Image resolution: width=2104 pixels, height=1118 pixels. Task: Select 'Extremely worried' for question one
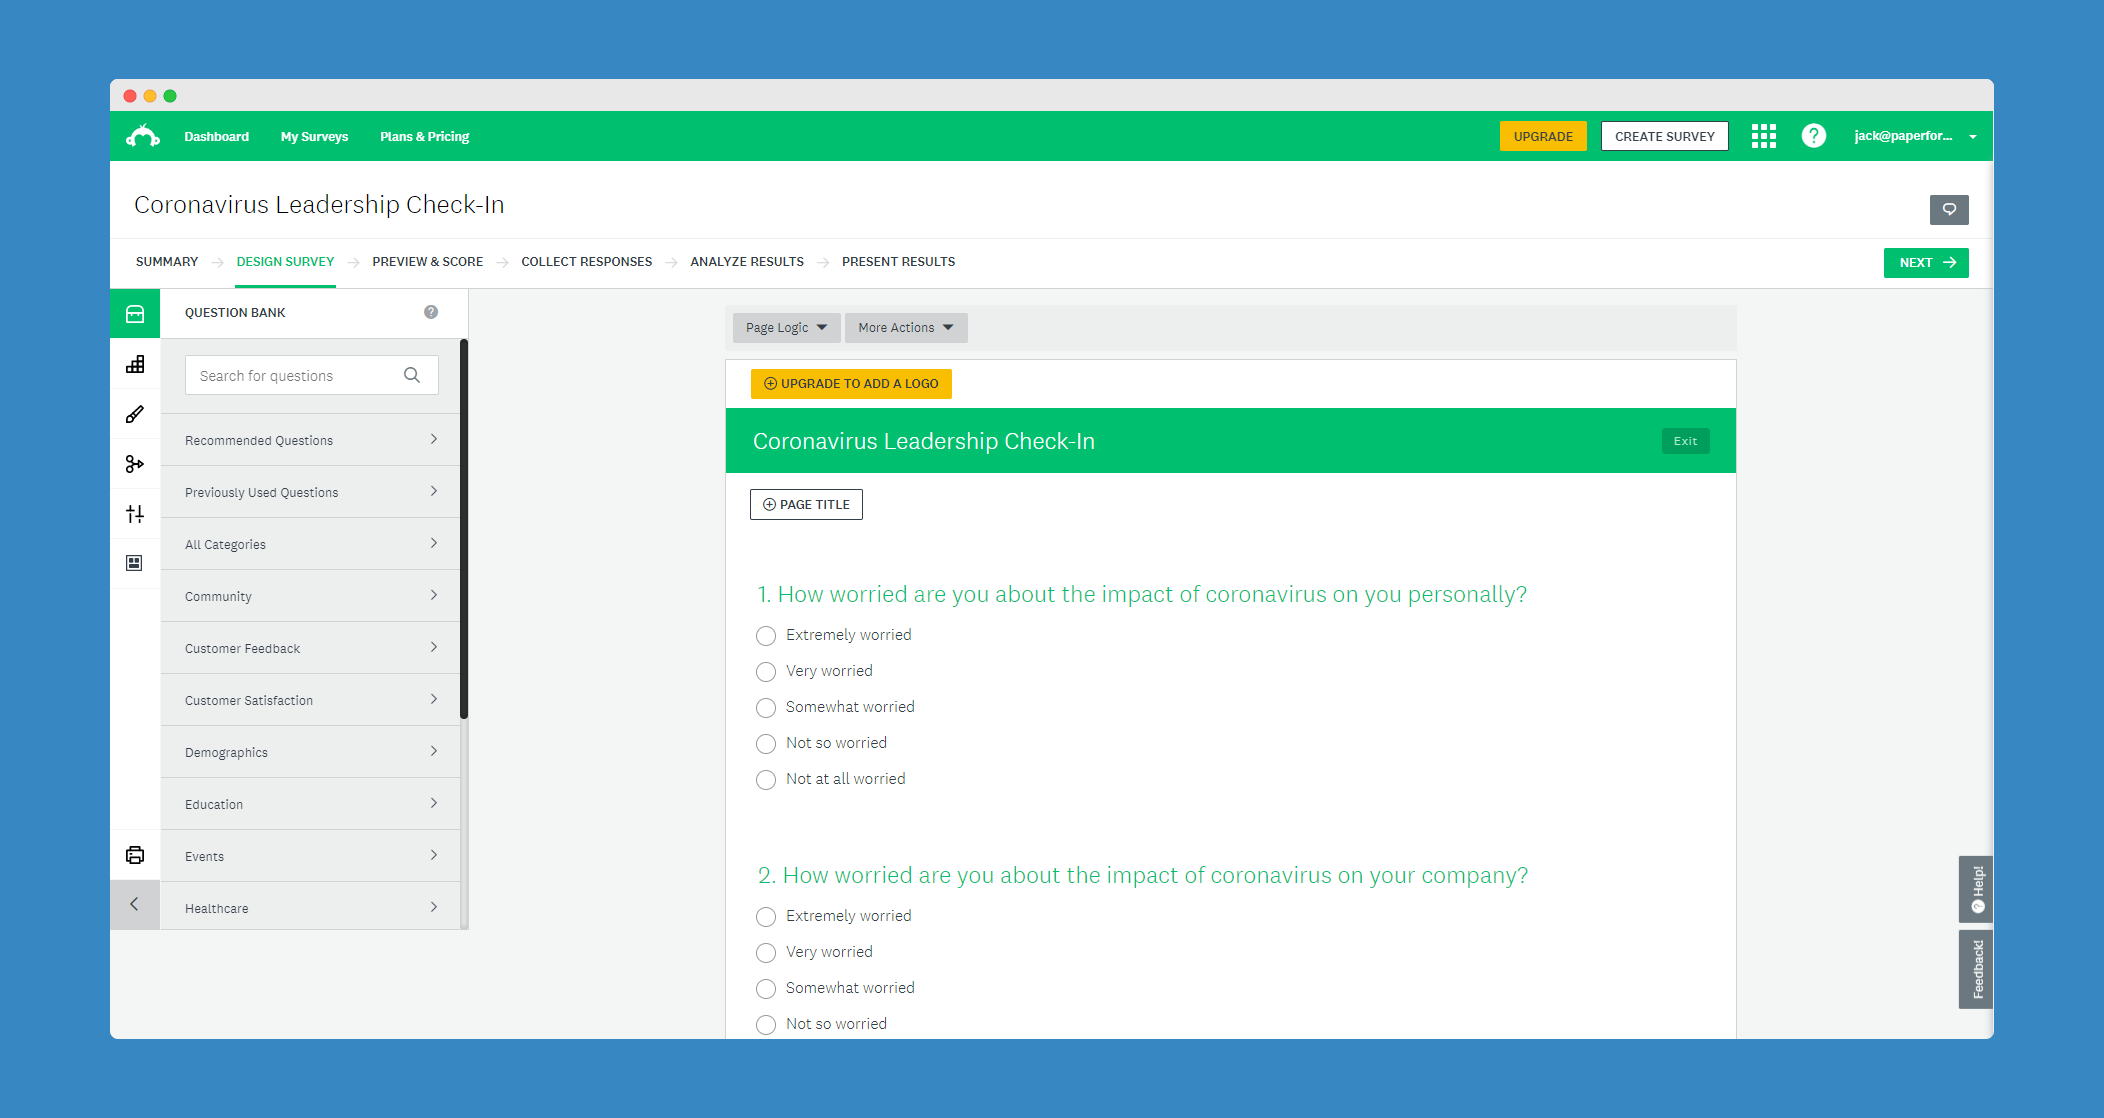766,635
